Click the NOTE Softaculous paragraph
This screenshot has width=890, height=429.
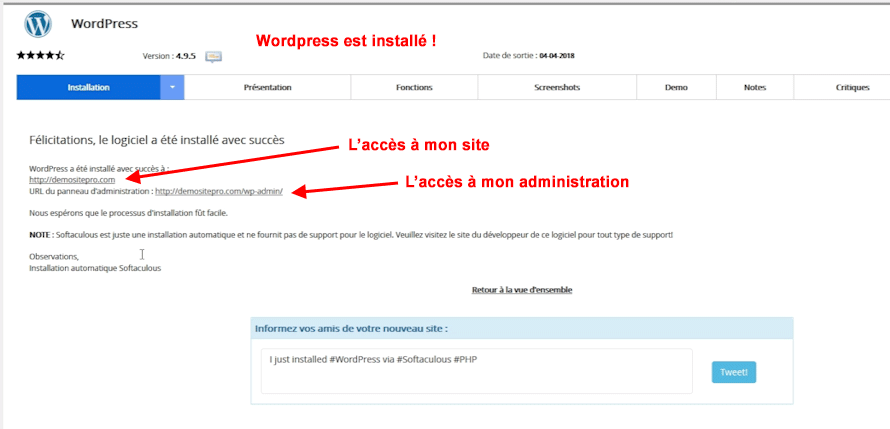pos(351,234)
